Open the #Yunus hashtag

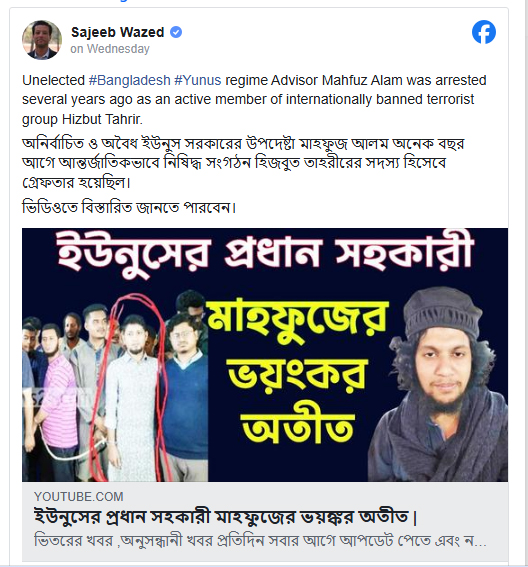click(197, 80)
